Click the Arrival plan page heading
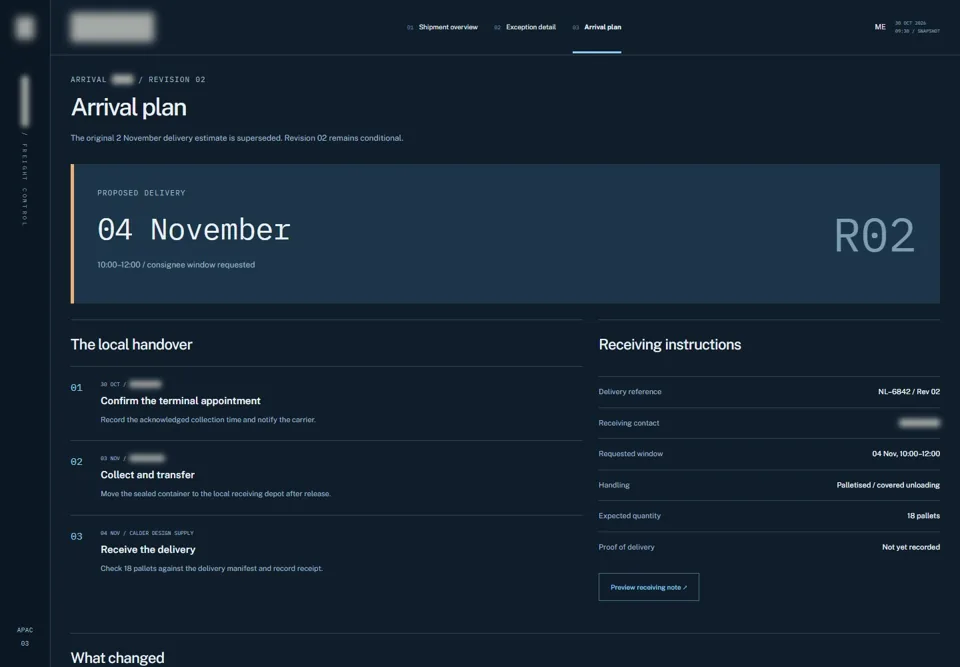960x667 pixels. (x=129, y=108)
